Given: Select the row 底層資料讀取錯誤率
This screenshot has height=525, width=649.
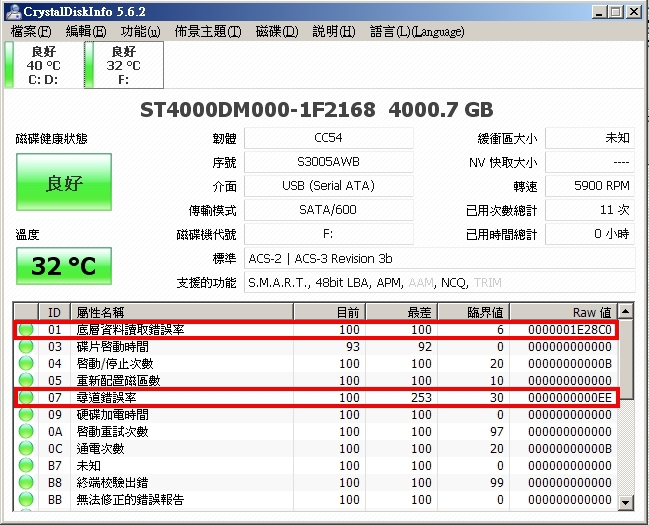Looking at the screenshot, I should point(316,330).
